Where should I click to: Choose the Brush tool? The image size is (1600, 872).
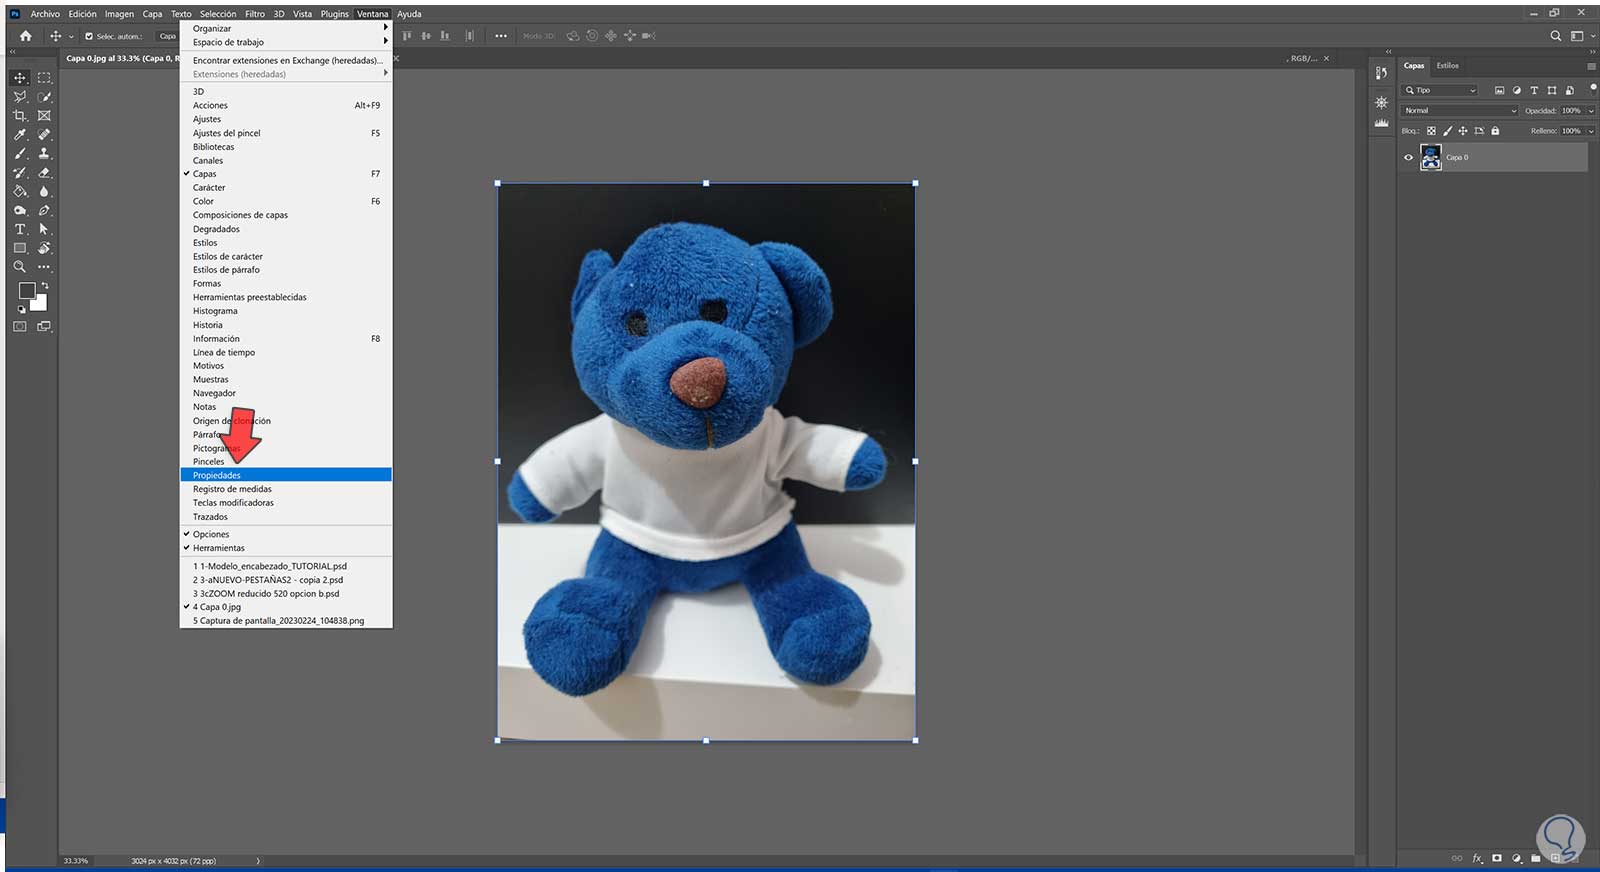(x=20, y=154)
